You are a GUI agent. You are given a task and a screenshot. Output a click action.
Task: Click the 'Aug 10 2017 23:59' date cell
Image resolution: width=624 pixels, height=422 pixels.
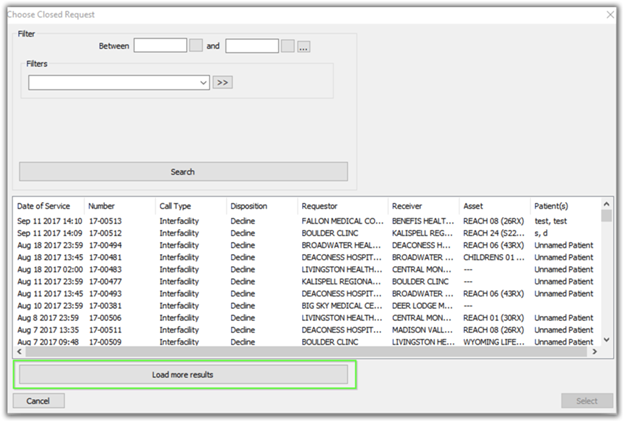(x=50, y=306)
